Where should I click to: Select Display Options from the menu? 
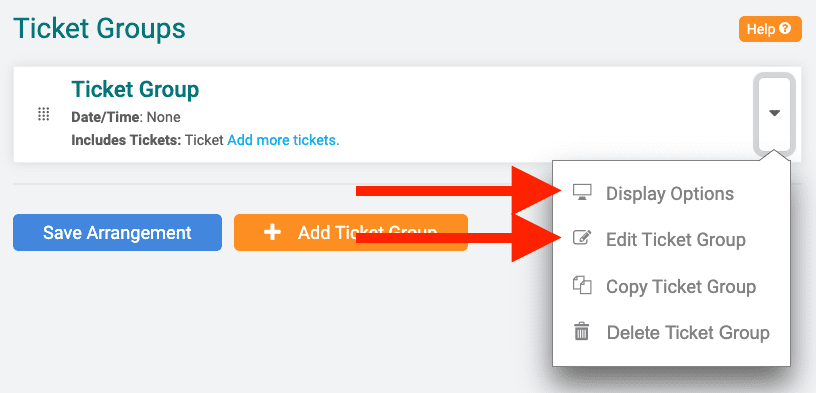(x=671, y=194)
